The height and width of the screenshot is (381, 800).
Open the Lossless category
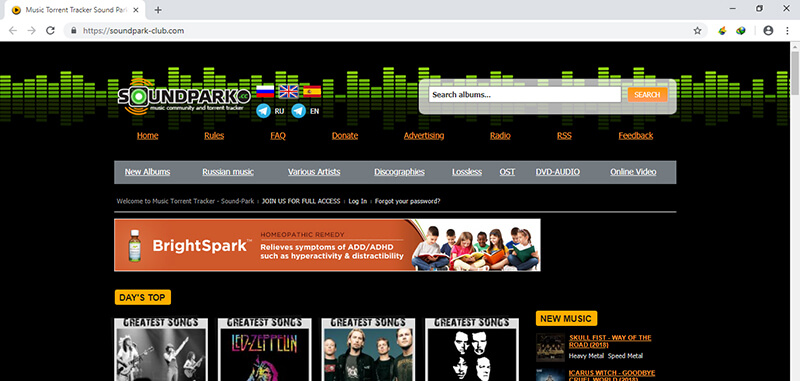tap(467, 172)
